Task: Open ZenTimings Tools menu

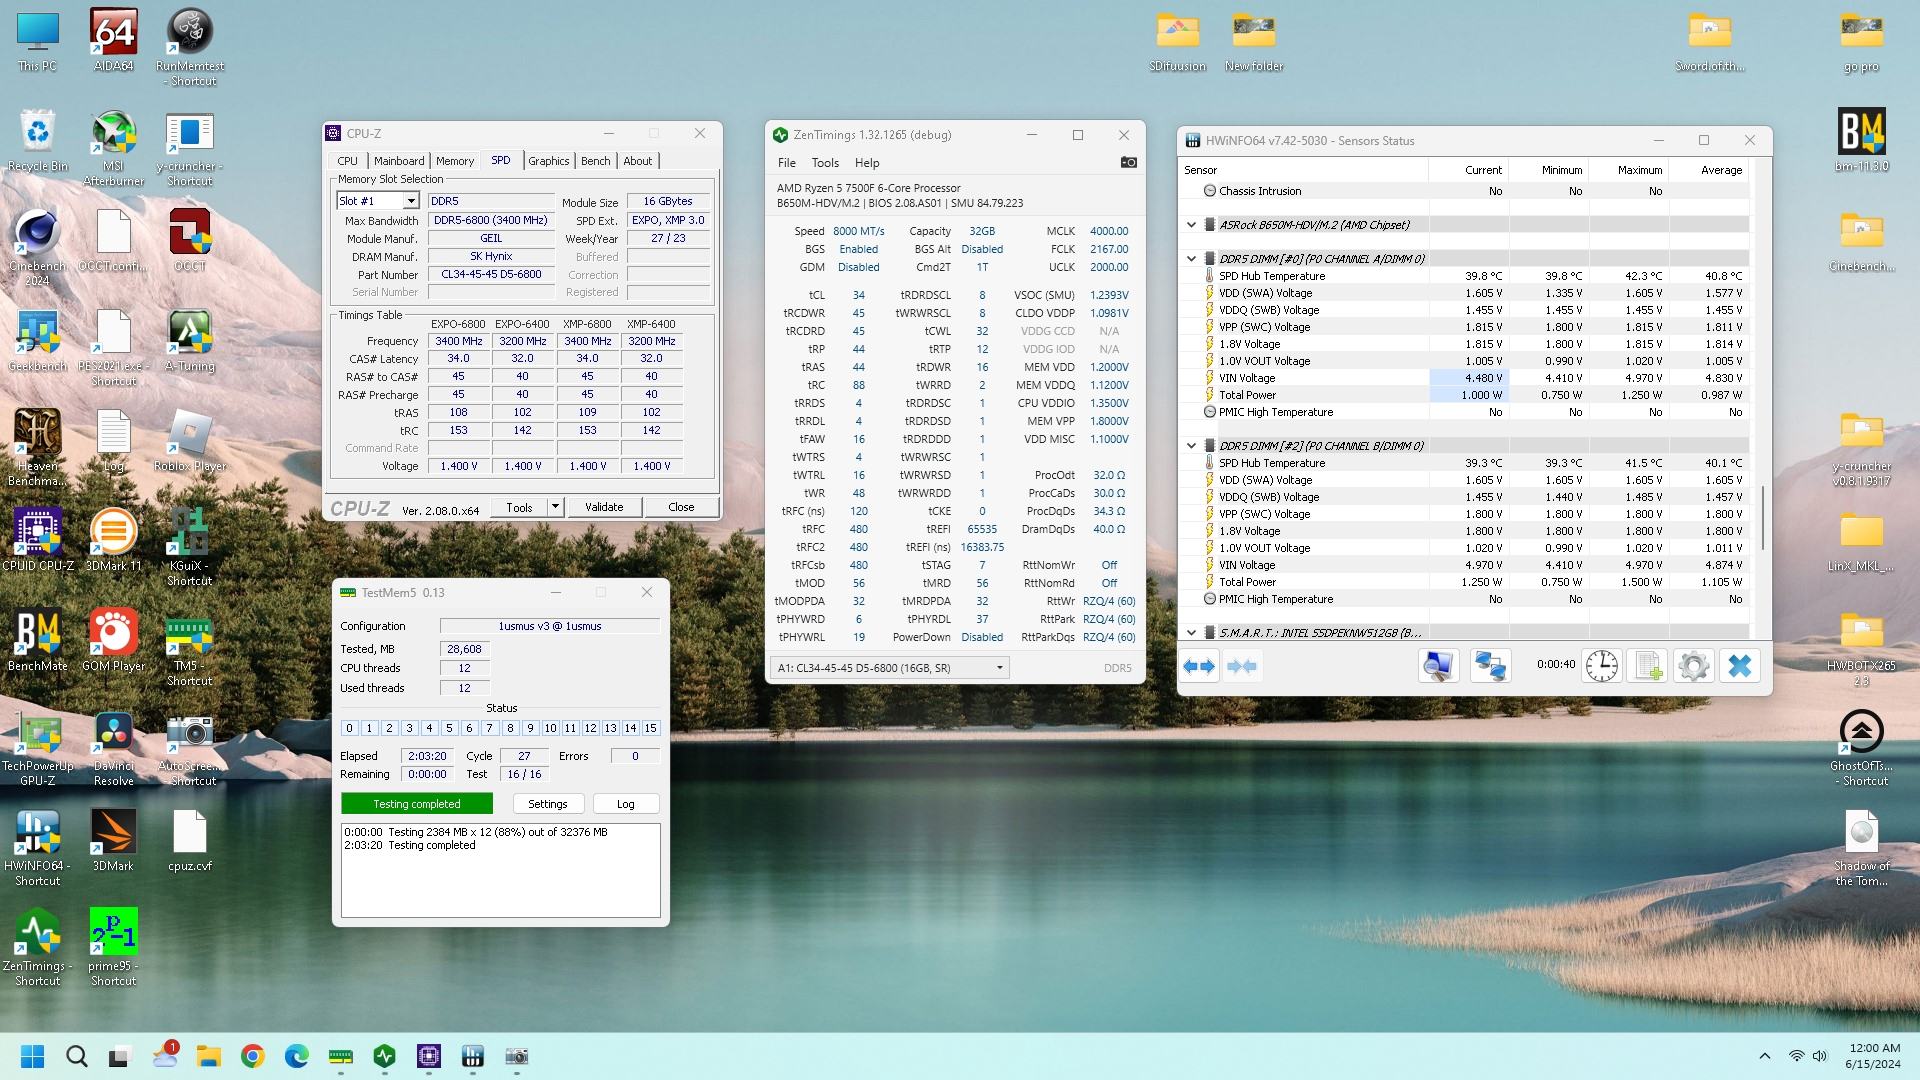Action: point(824,163)
